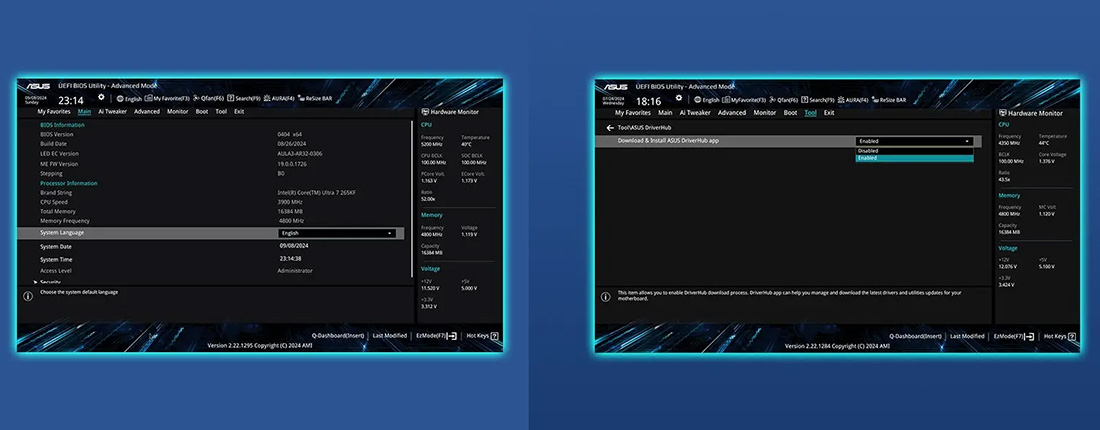Open settings gear in the Main-page BIOS screen
Viewport: 1100px width, 430px height.
[101, 98]
